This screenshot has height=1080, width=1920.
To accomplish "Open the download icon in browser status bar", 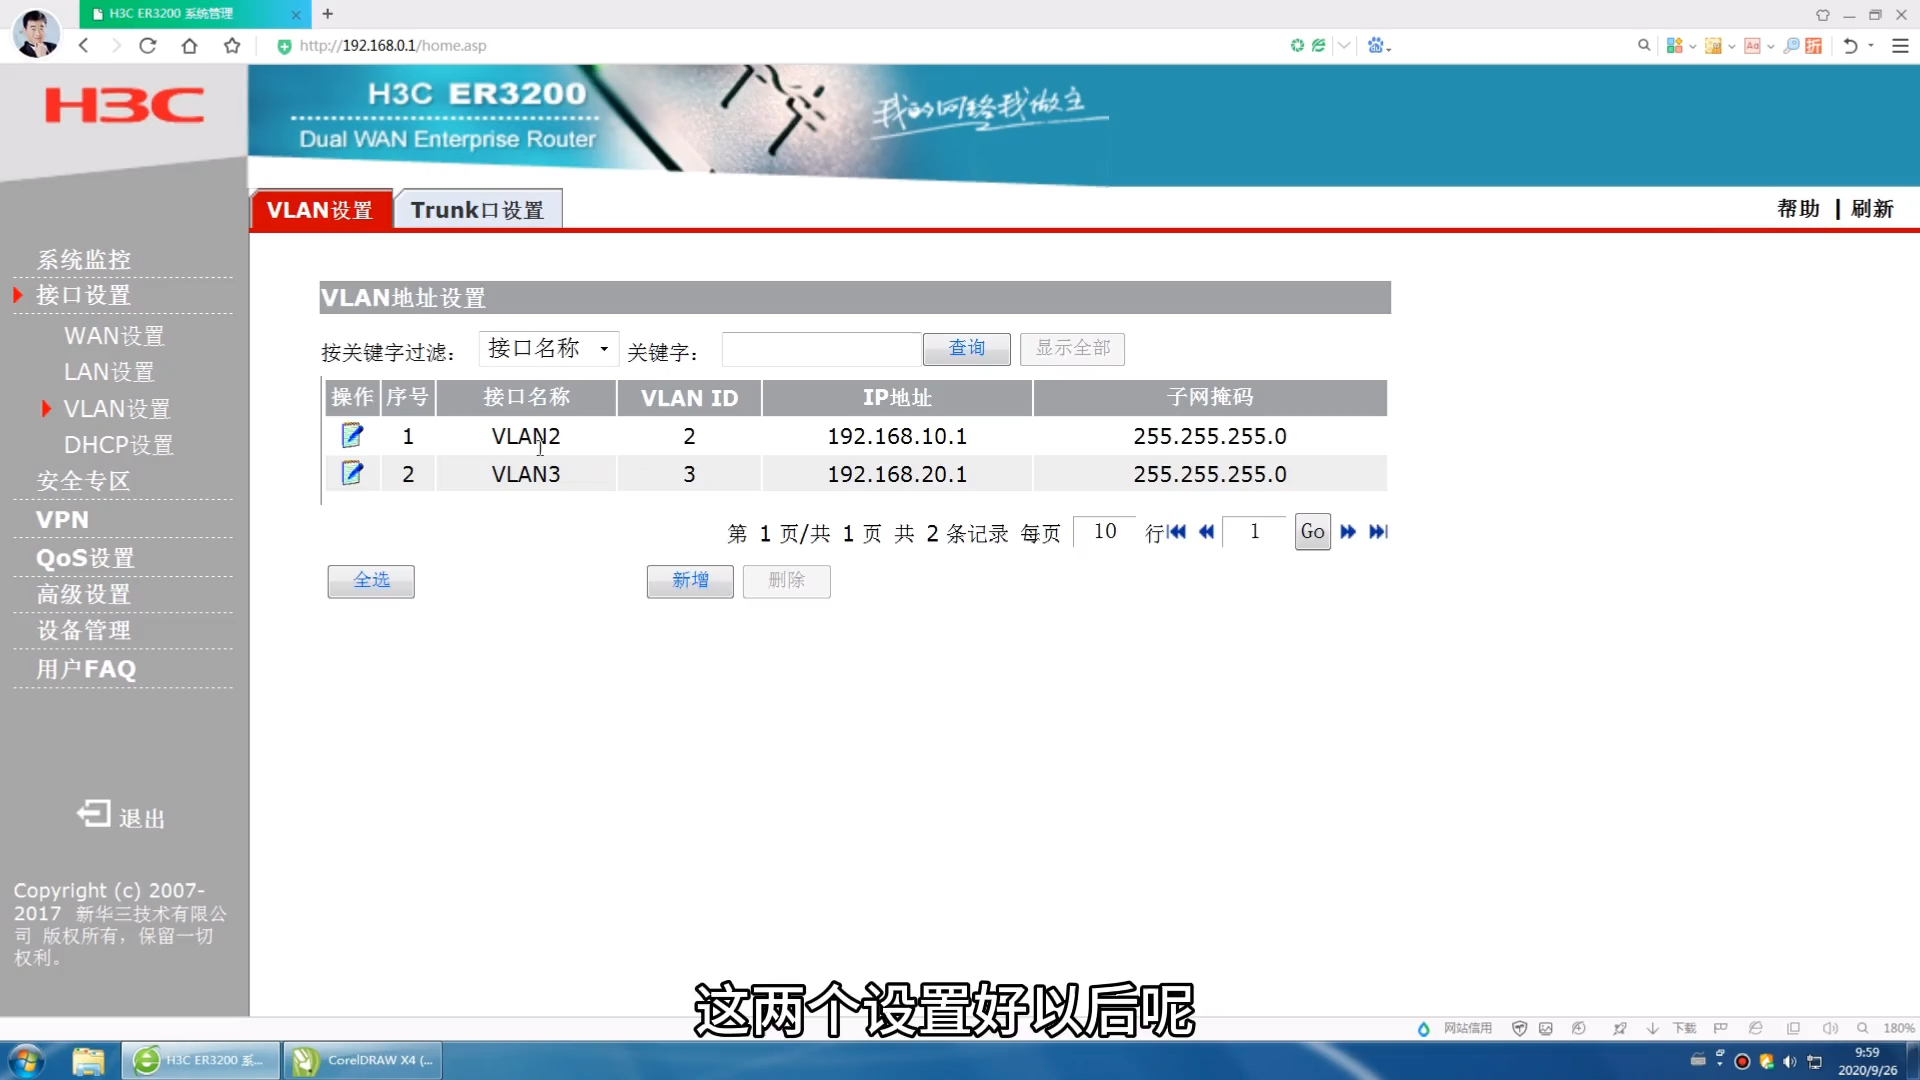I will pos(1652,1028).
